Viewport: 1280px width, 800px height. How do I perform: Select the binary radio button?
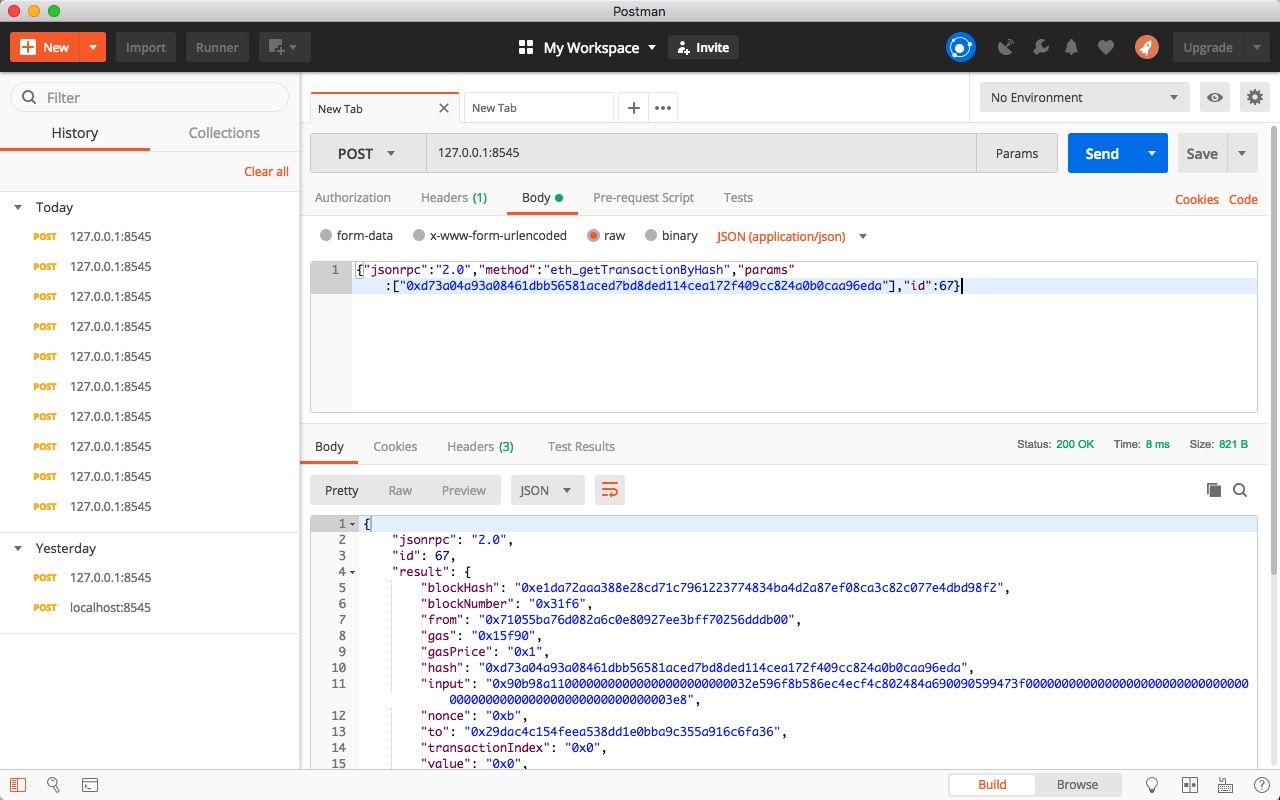[651, 236]
